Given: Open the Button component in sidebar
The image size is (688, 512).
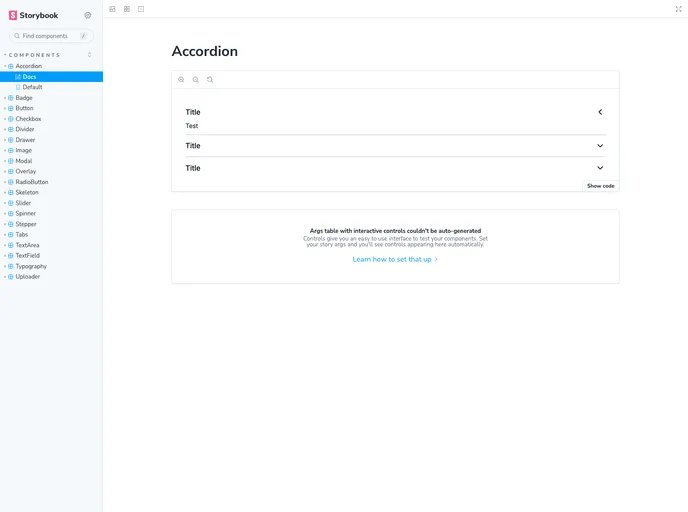Looking at the screenshot, I should pyautogui.click(x=25, y=108).
